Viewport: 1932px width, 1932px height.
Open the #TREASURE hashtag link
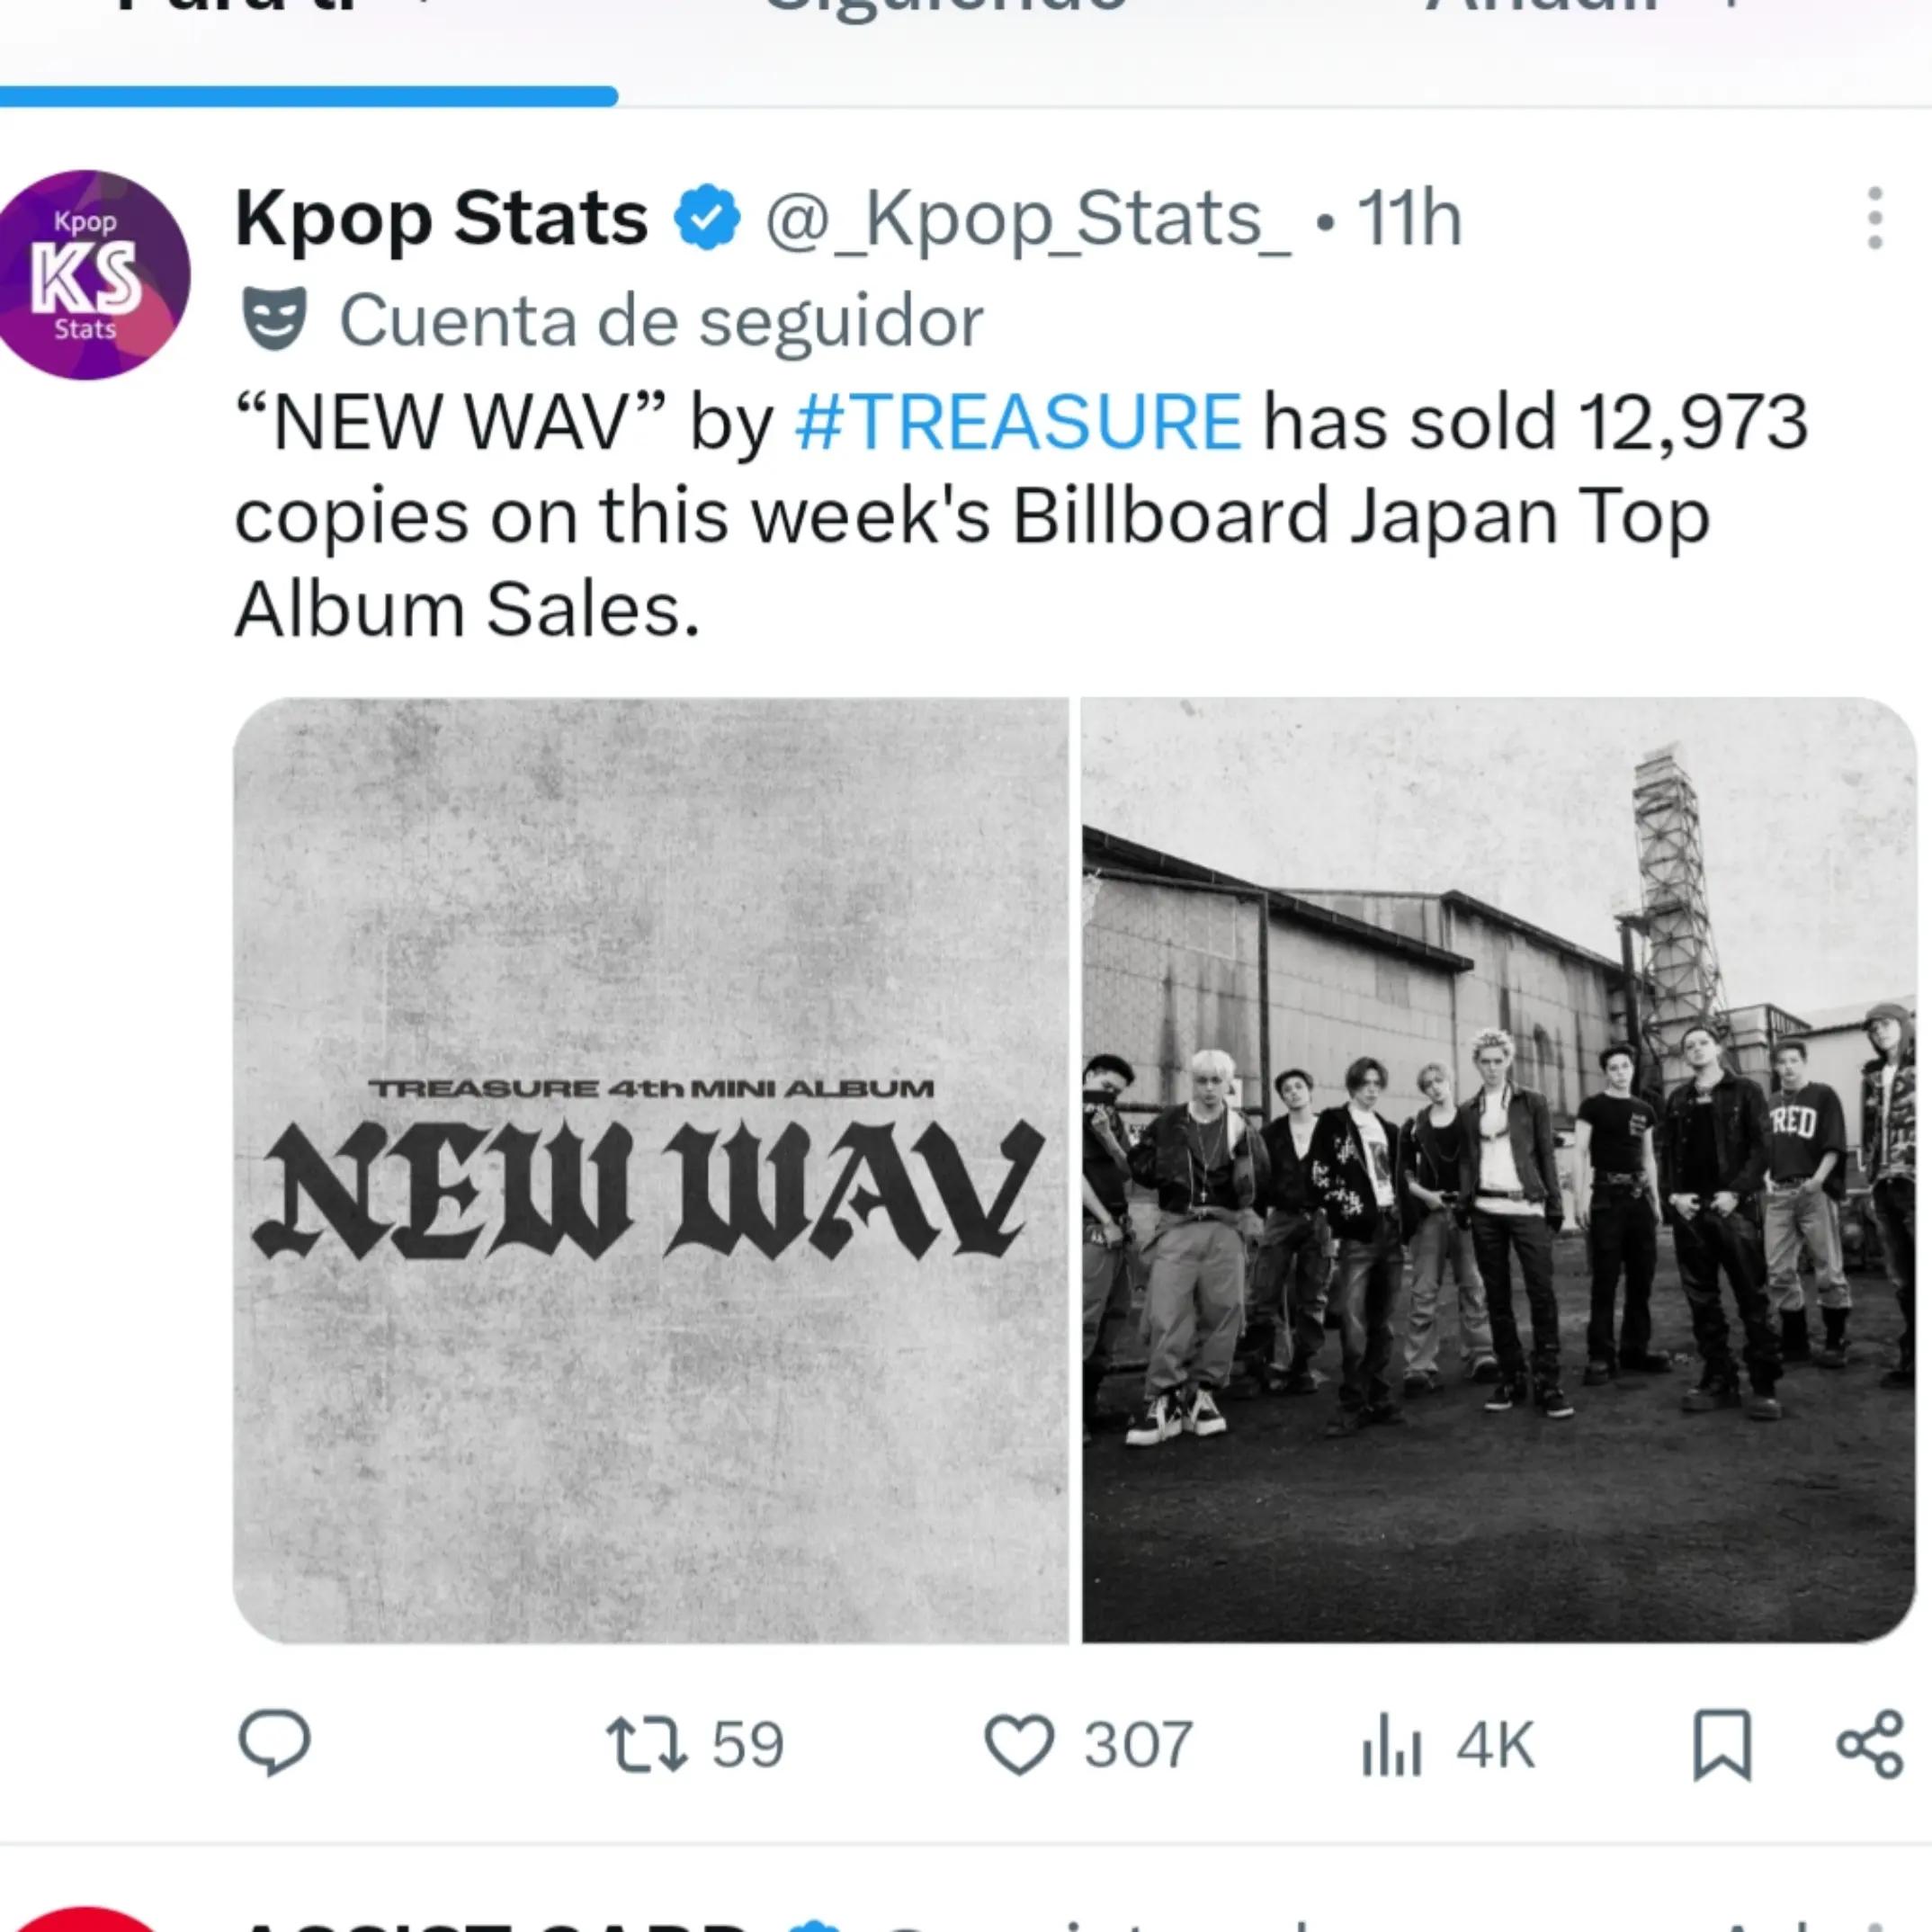click(1018, 422)
